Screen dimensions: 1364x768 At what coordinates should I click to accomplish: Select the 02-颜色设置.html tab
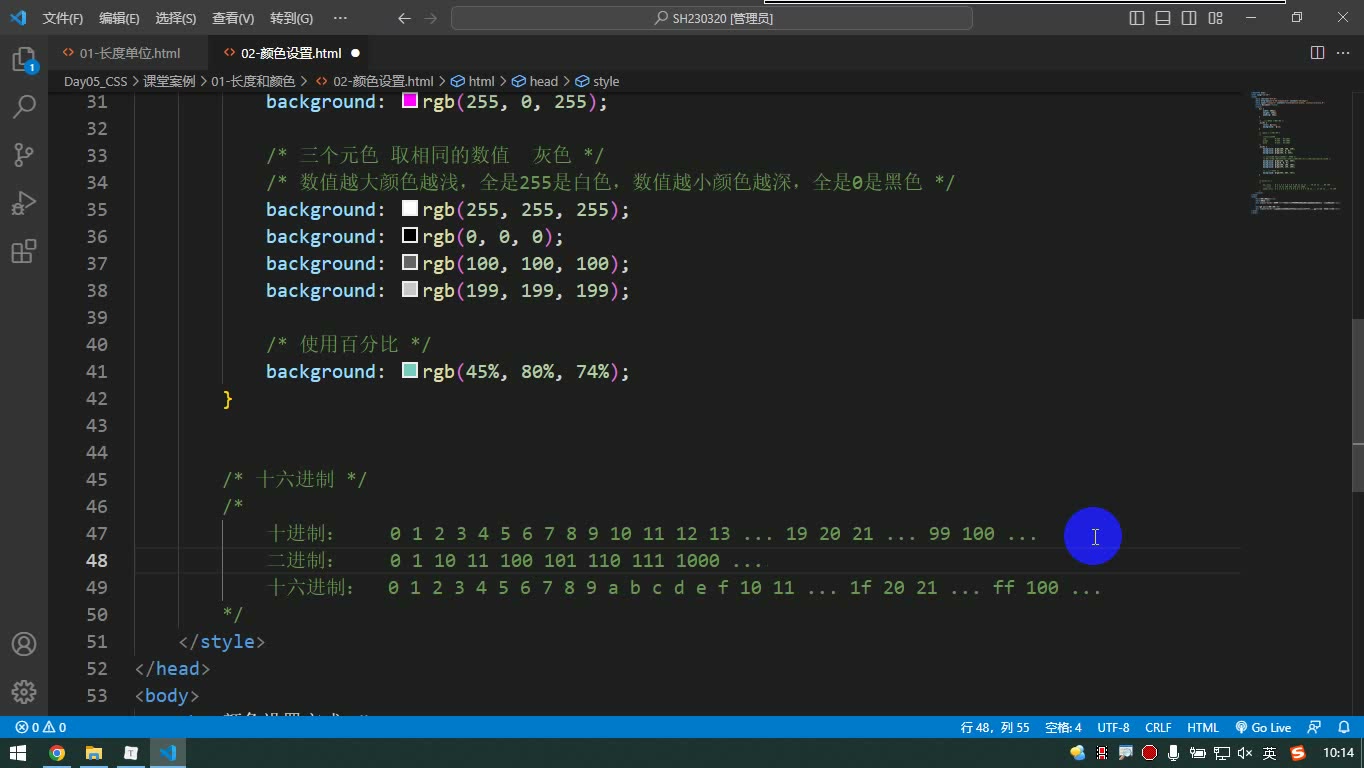coord(290,53)
